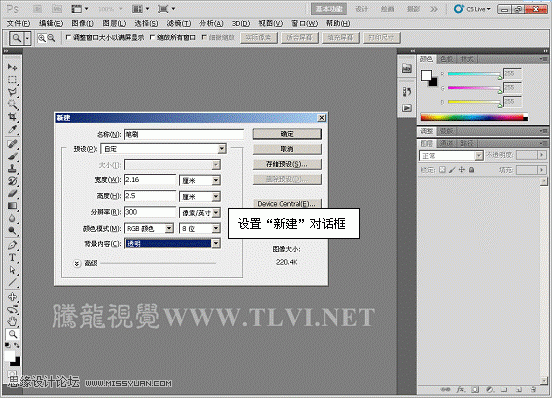The height and width of the screenshot is (398, 552).
Task: Select the Line shape tool
Action: pyautogui.click(x=12, y=282)
